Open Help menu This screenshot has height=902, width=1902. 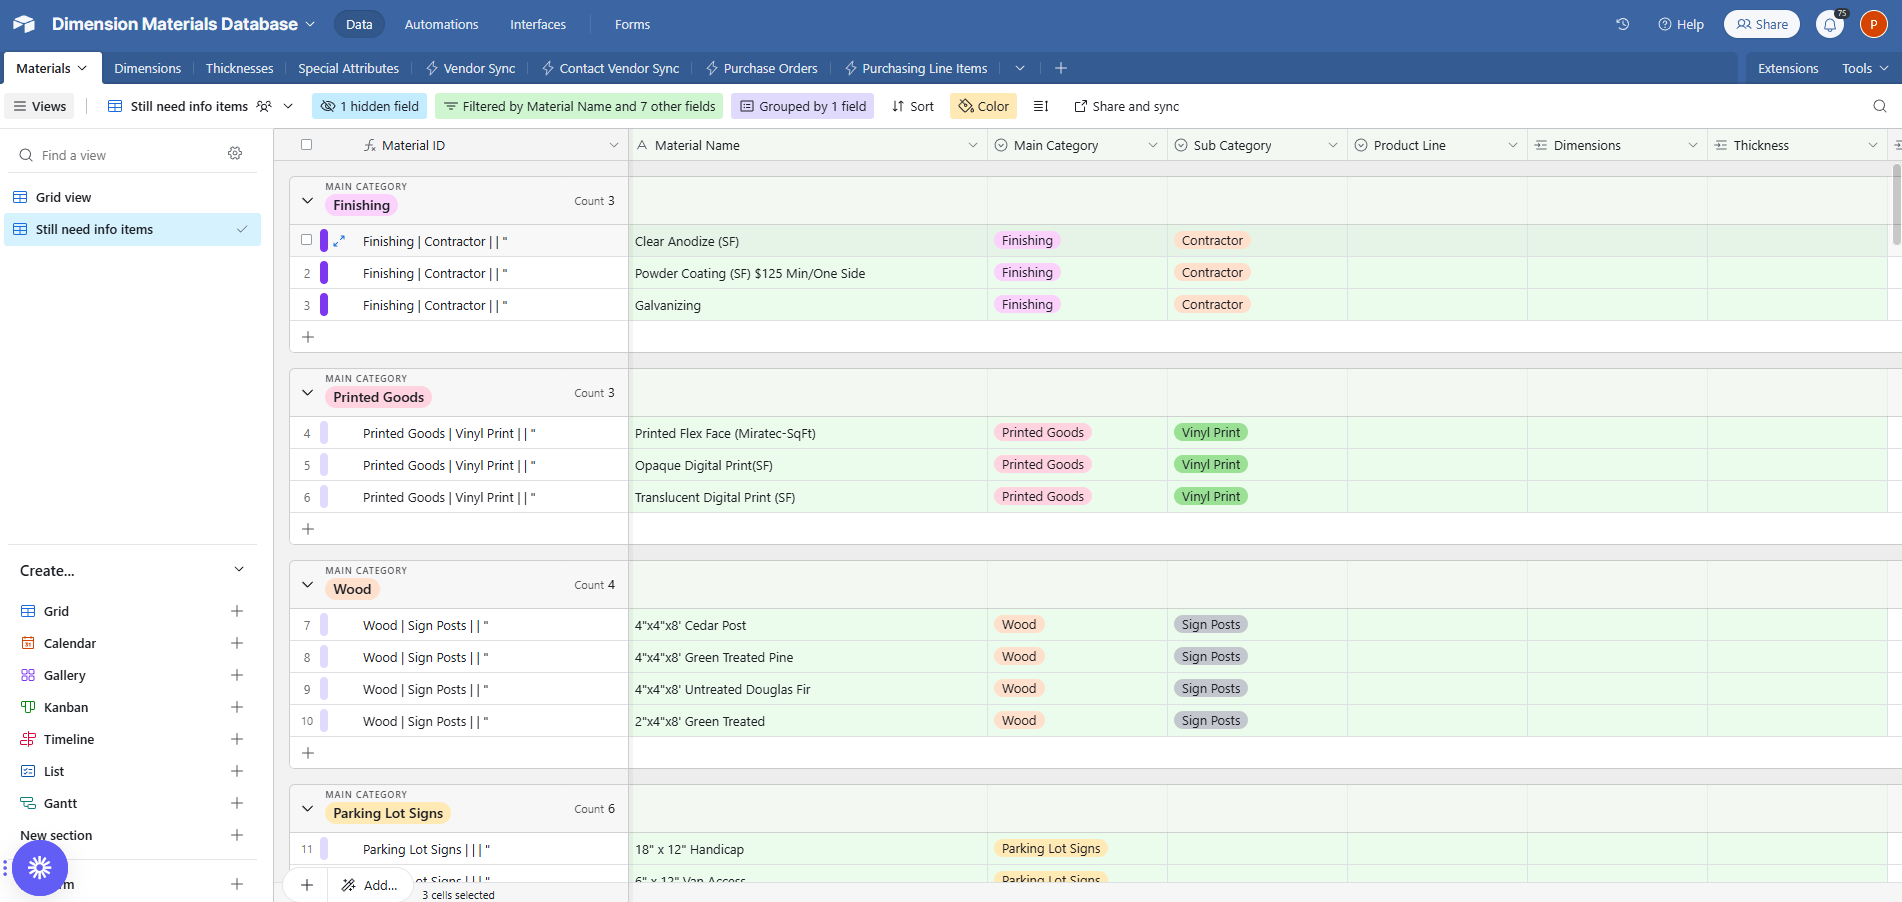1681,24
